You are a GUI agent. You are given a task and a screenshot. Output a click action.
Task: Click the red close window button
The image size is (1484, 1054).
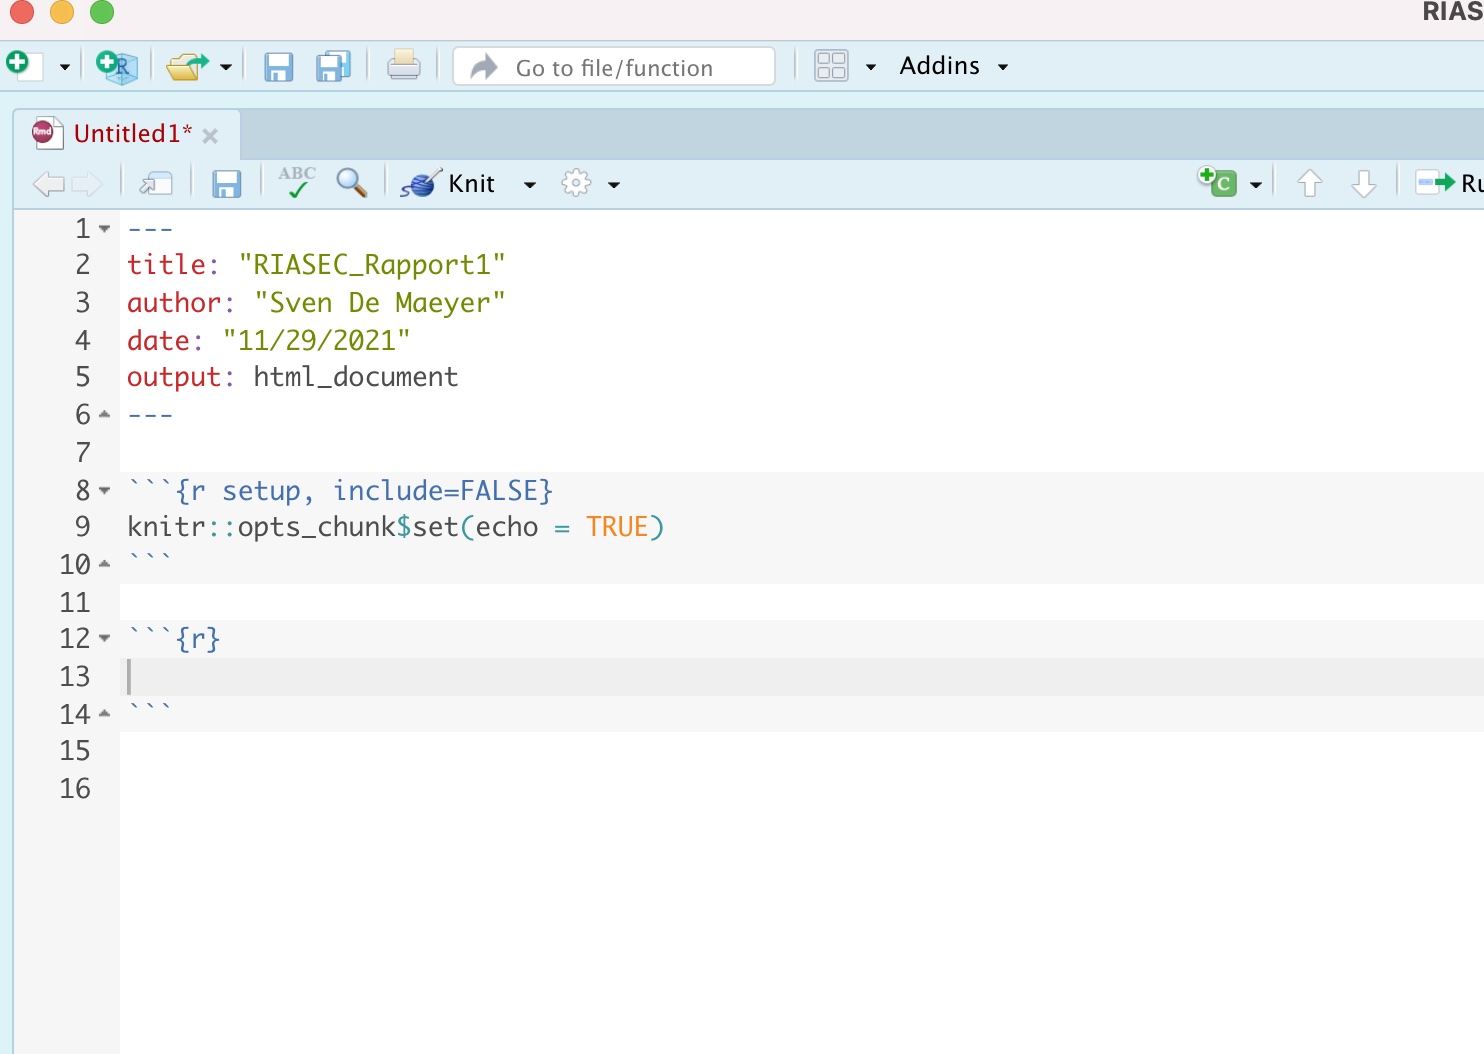point(21,11)
